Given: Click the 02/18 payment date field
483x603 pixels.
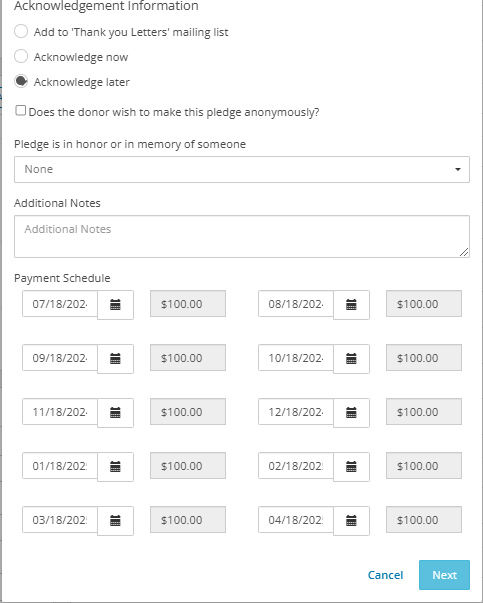Looking at the screenshot, I should pos(296,466).
